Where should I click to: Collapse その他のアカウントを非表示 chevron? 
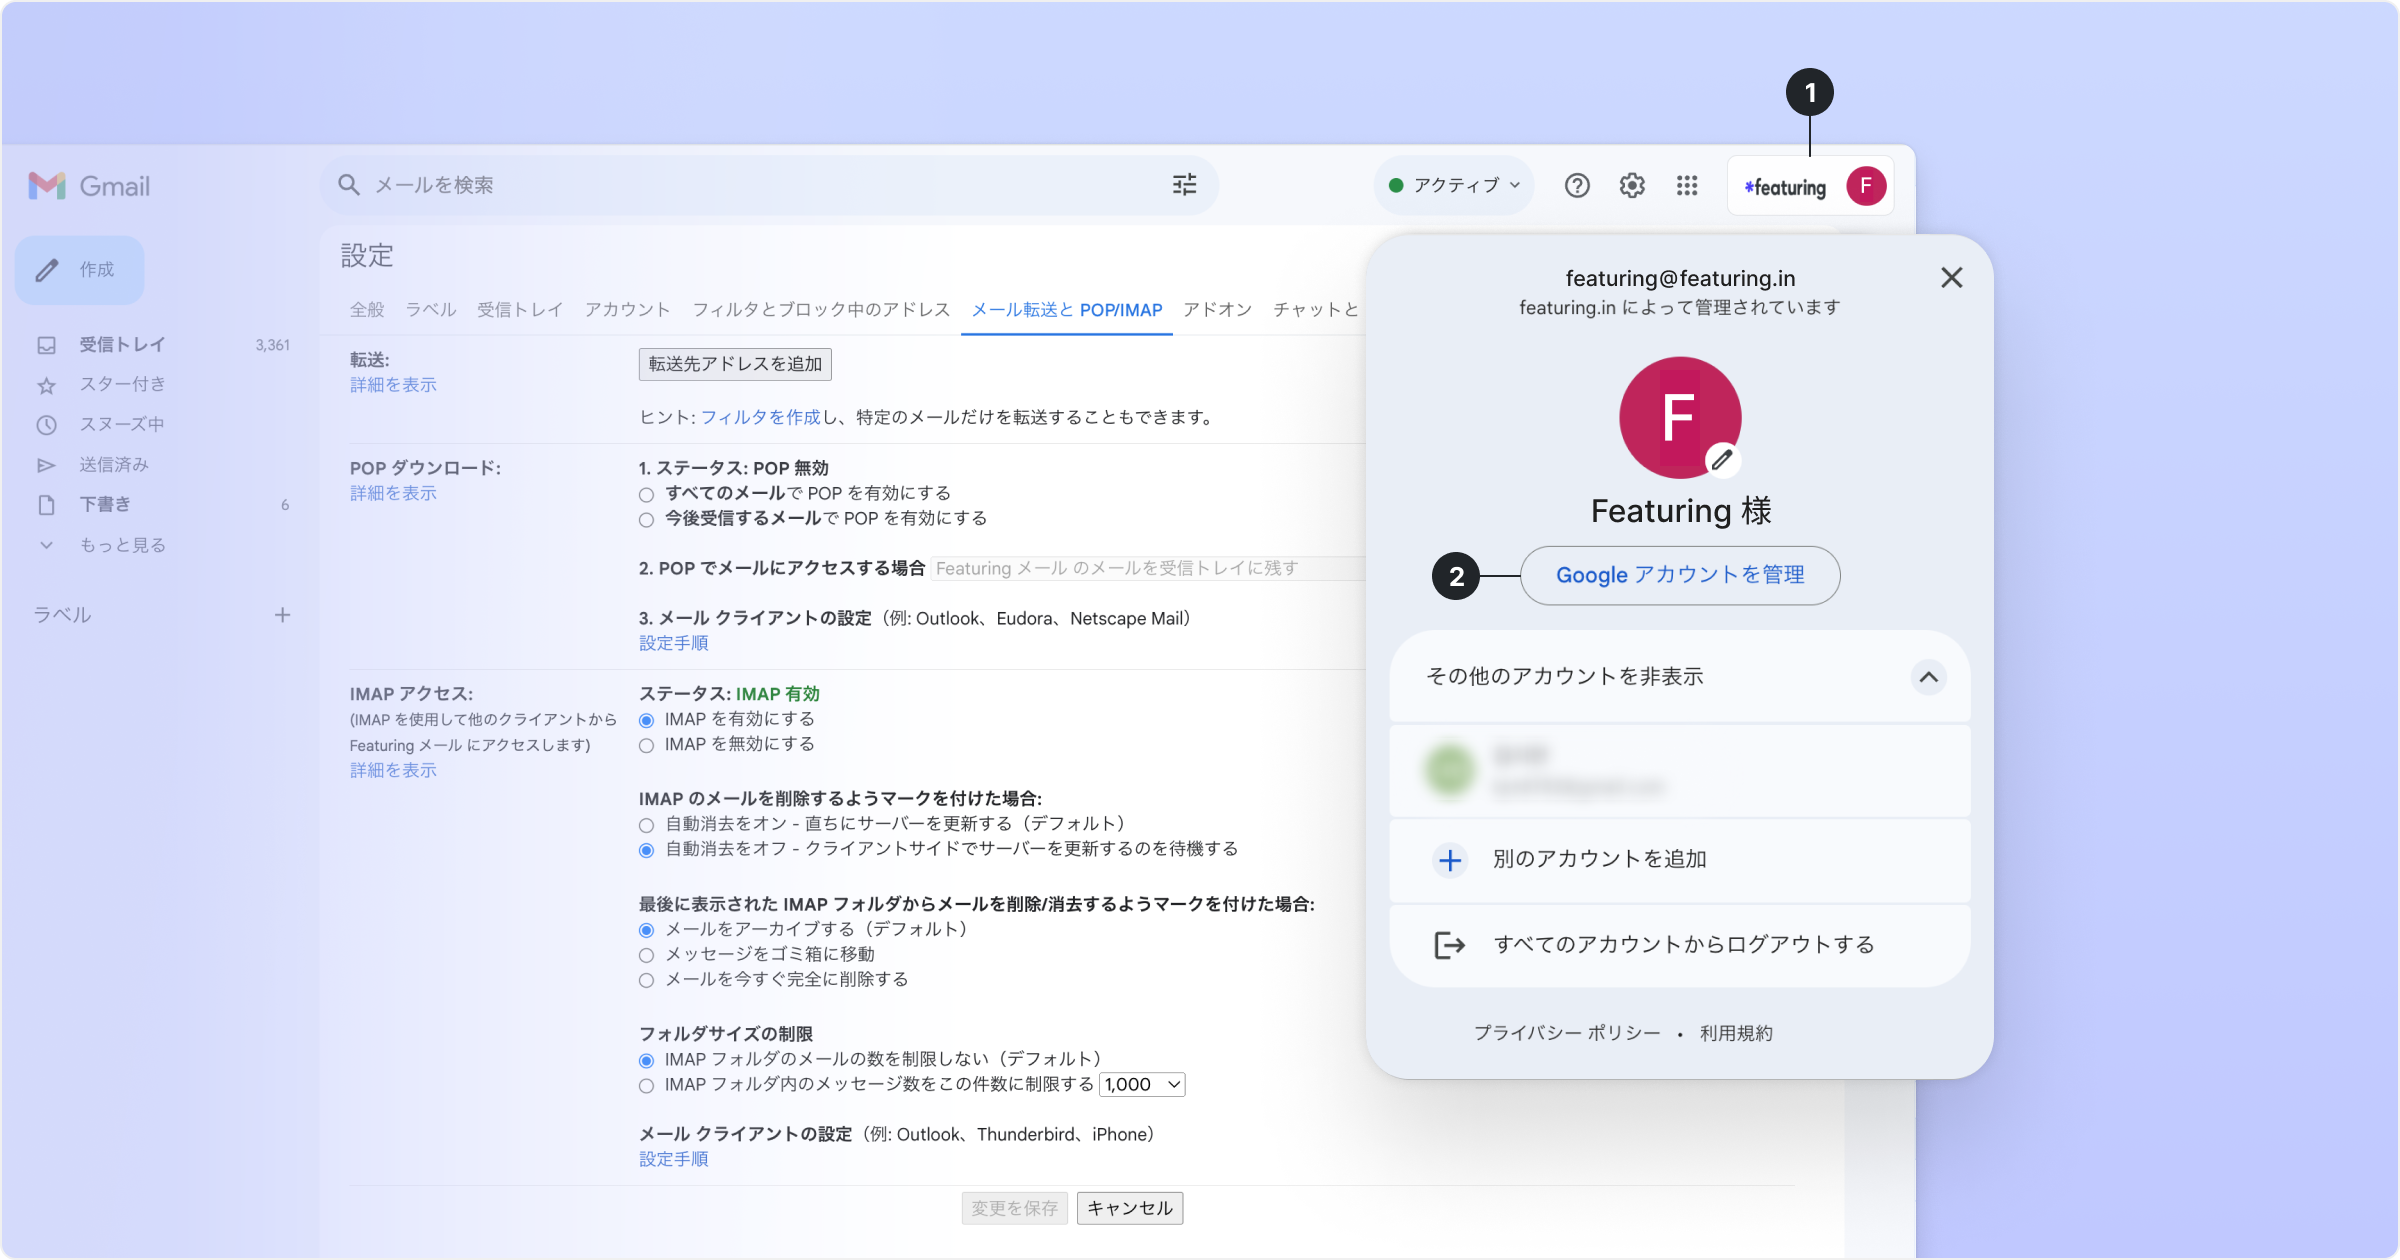click(1928, 677)
